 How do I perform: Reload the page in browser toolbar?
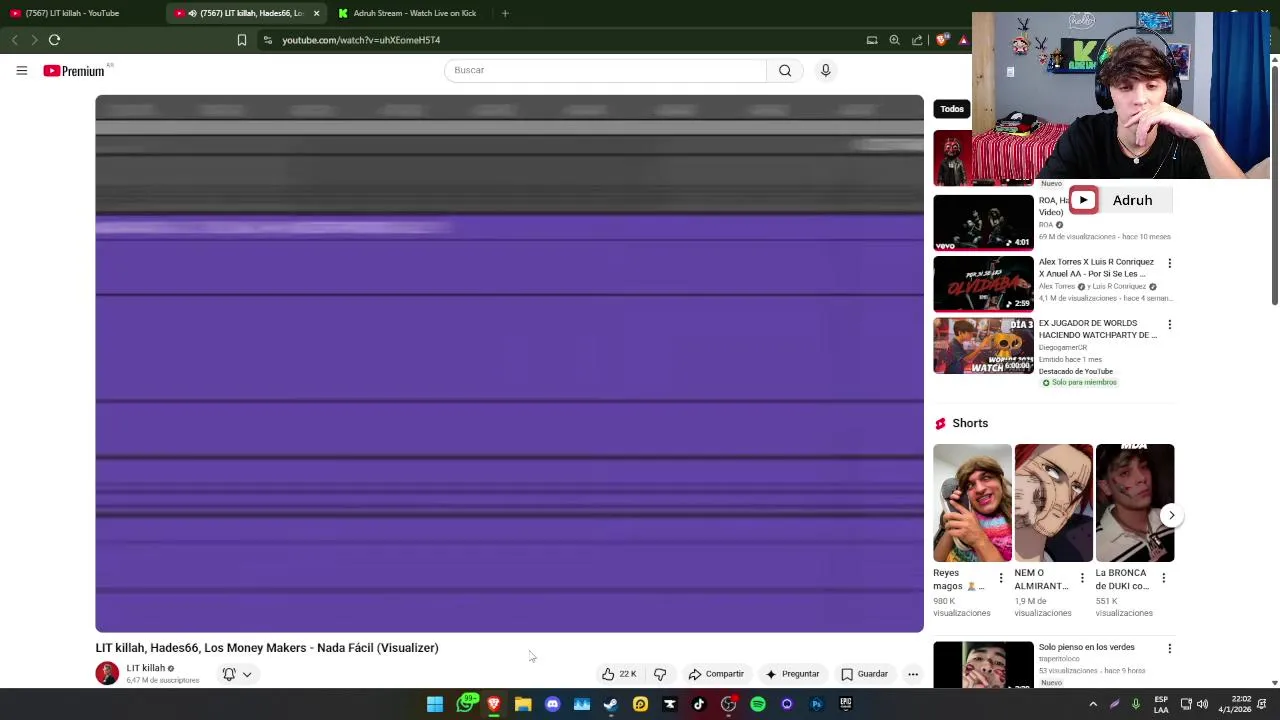[54, 40]
